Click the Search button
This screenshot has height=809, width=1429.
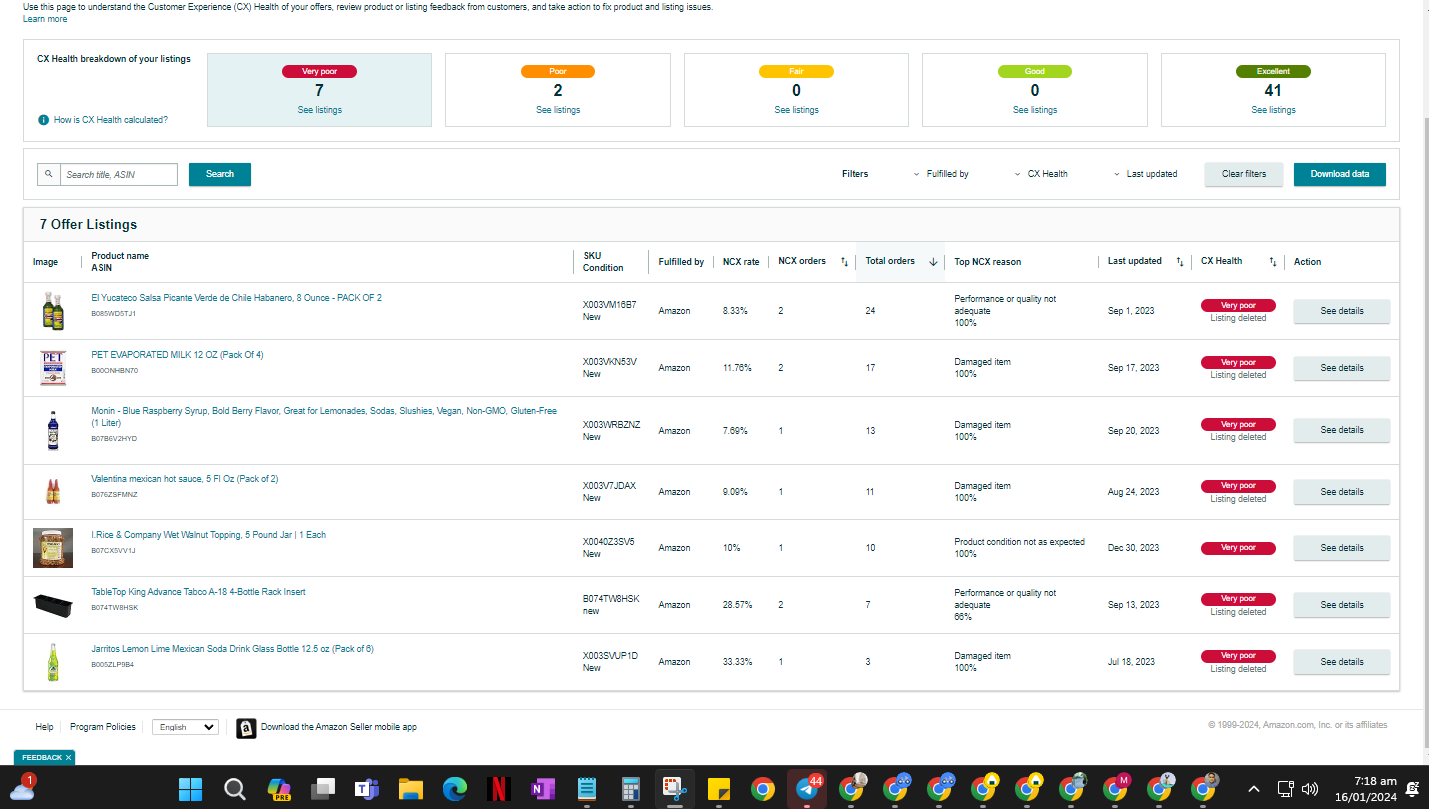[220, 174]
